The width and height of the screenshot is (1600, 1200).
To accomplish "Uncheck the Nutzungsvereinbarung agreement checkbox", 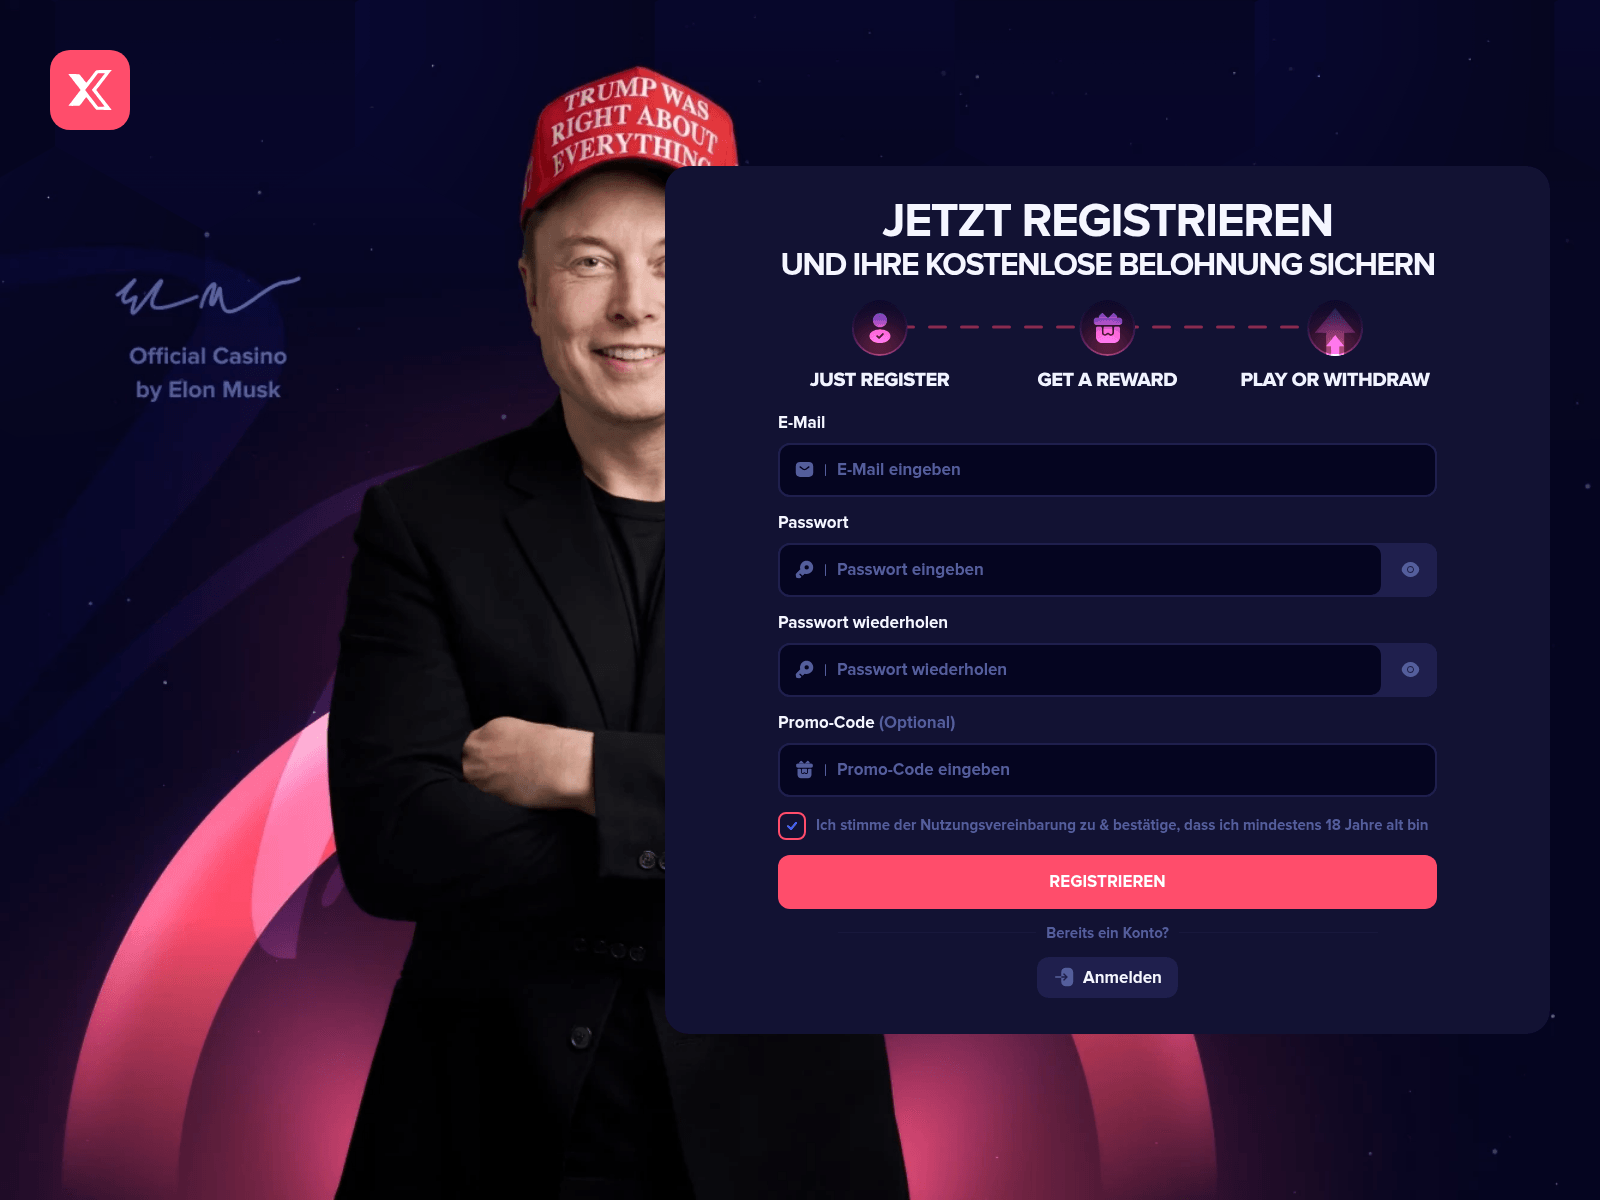I will point(792,826).
